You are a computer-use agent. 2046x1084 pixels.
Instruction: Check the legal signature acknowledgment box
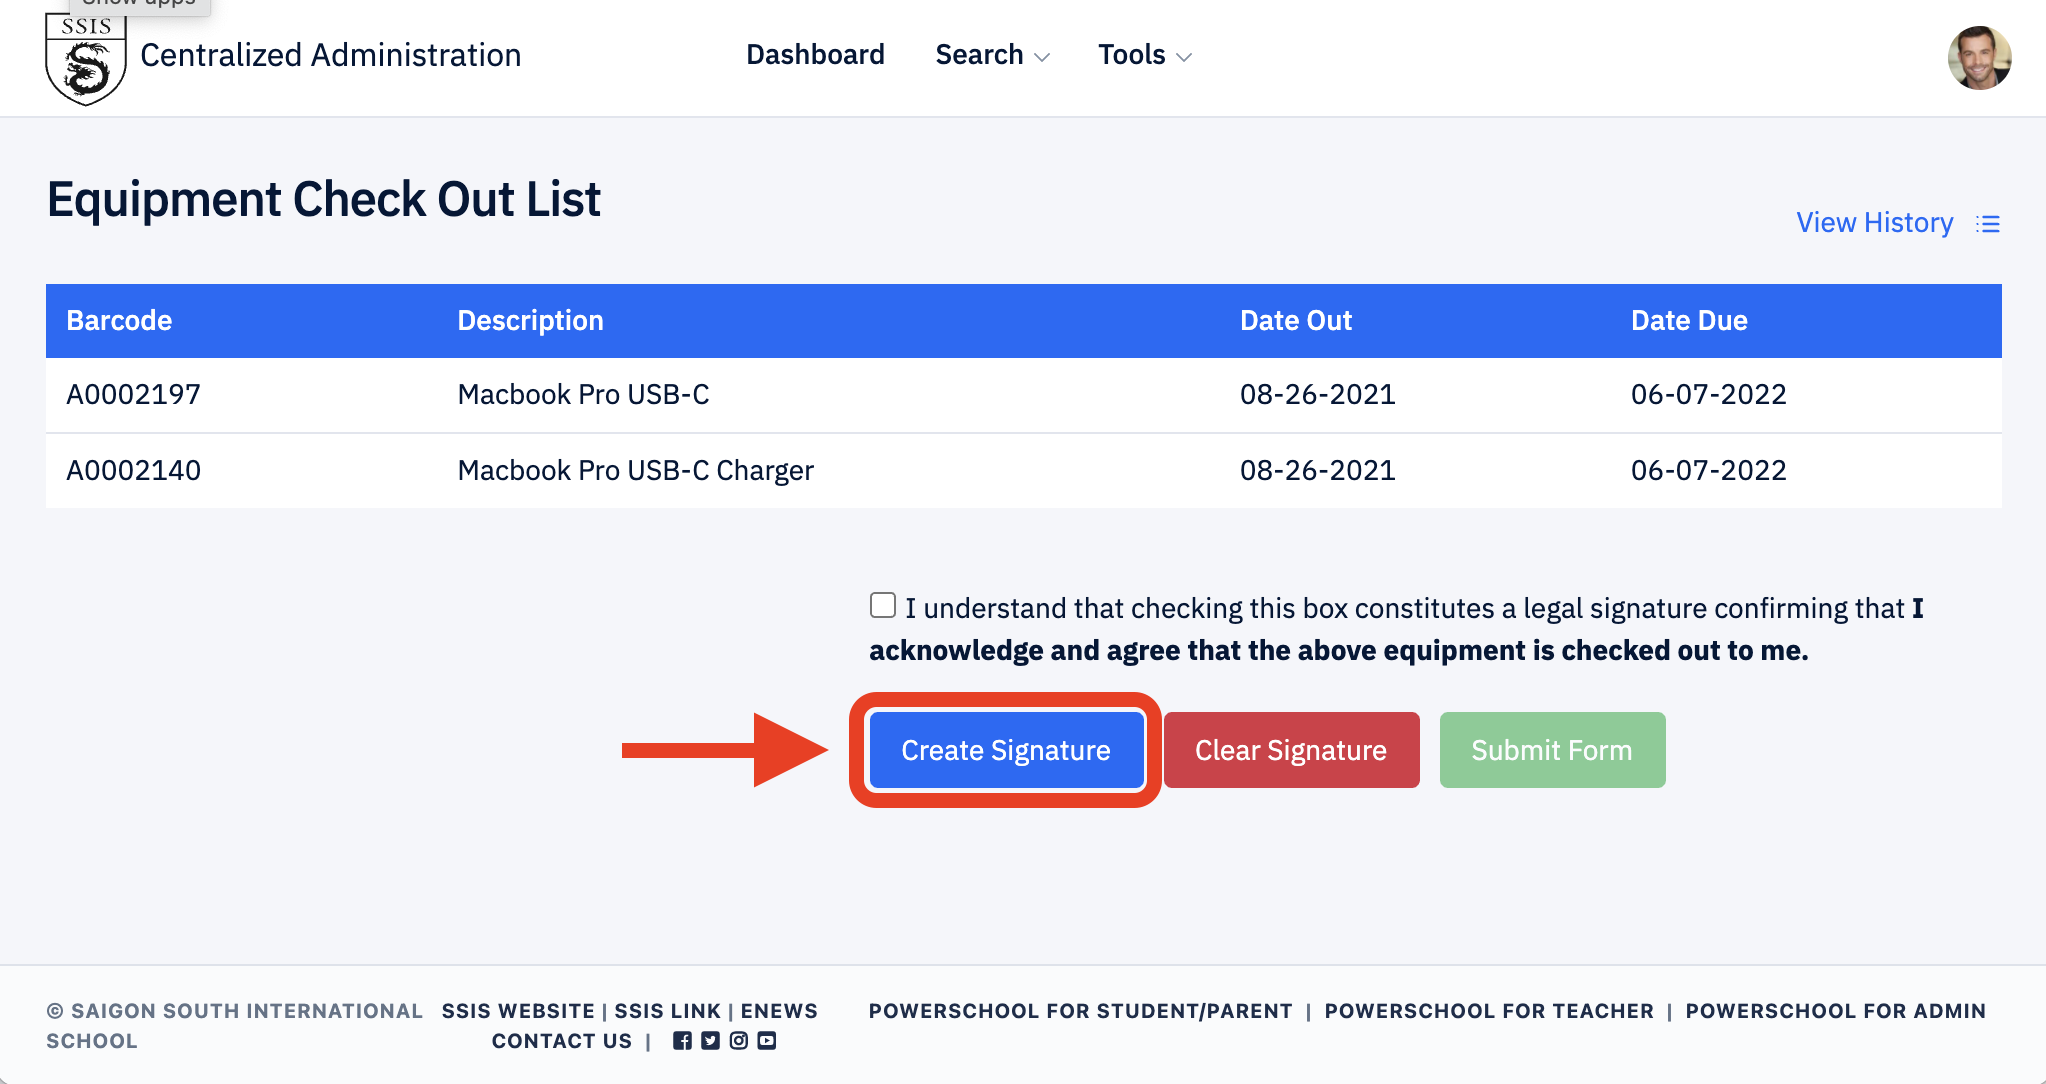point(882,605)
